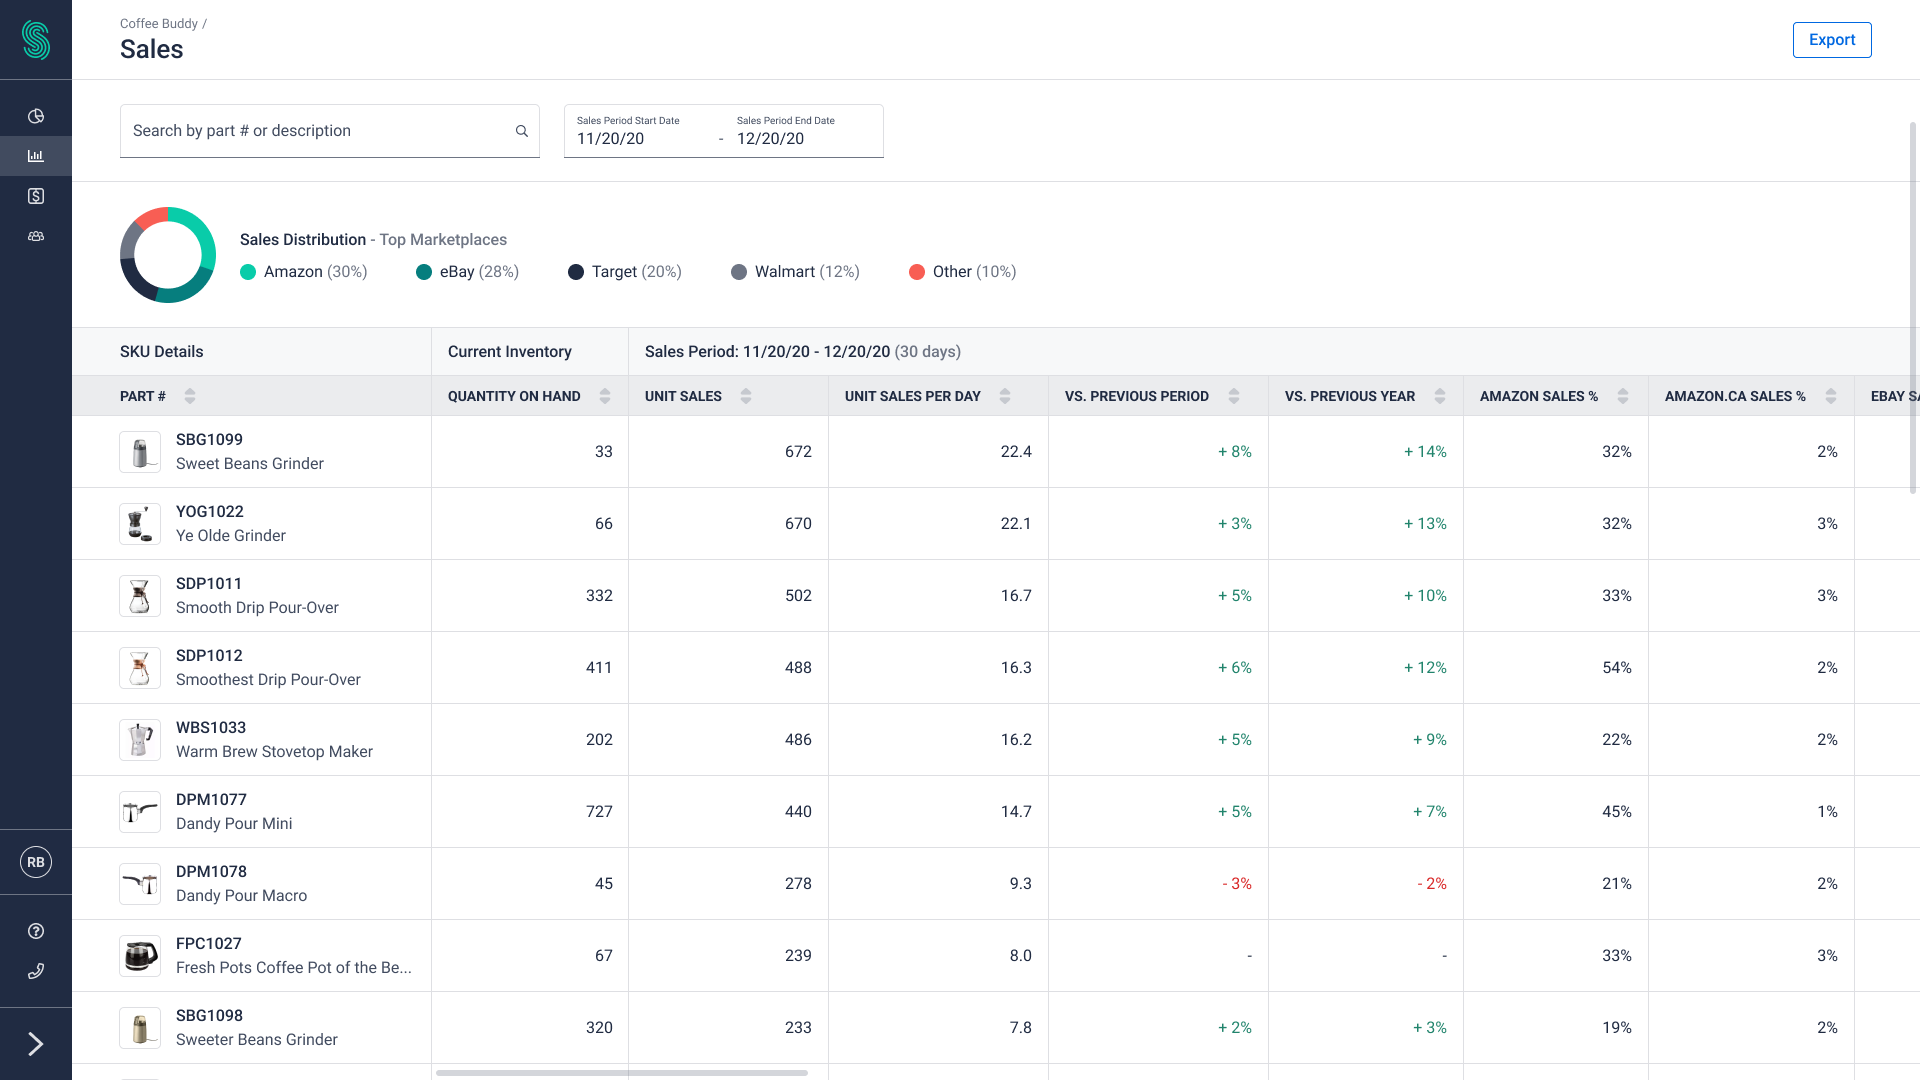Select the Dashboard icon in left nav
This screenshot has height=1080, width=1920.
click(36, 116)
